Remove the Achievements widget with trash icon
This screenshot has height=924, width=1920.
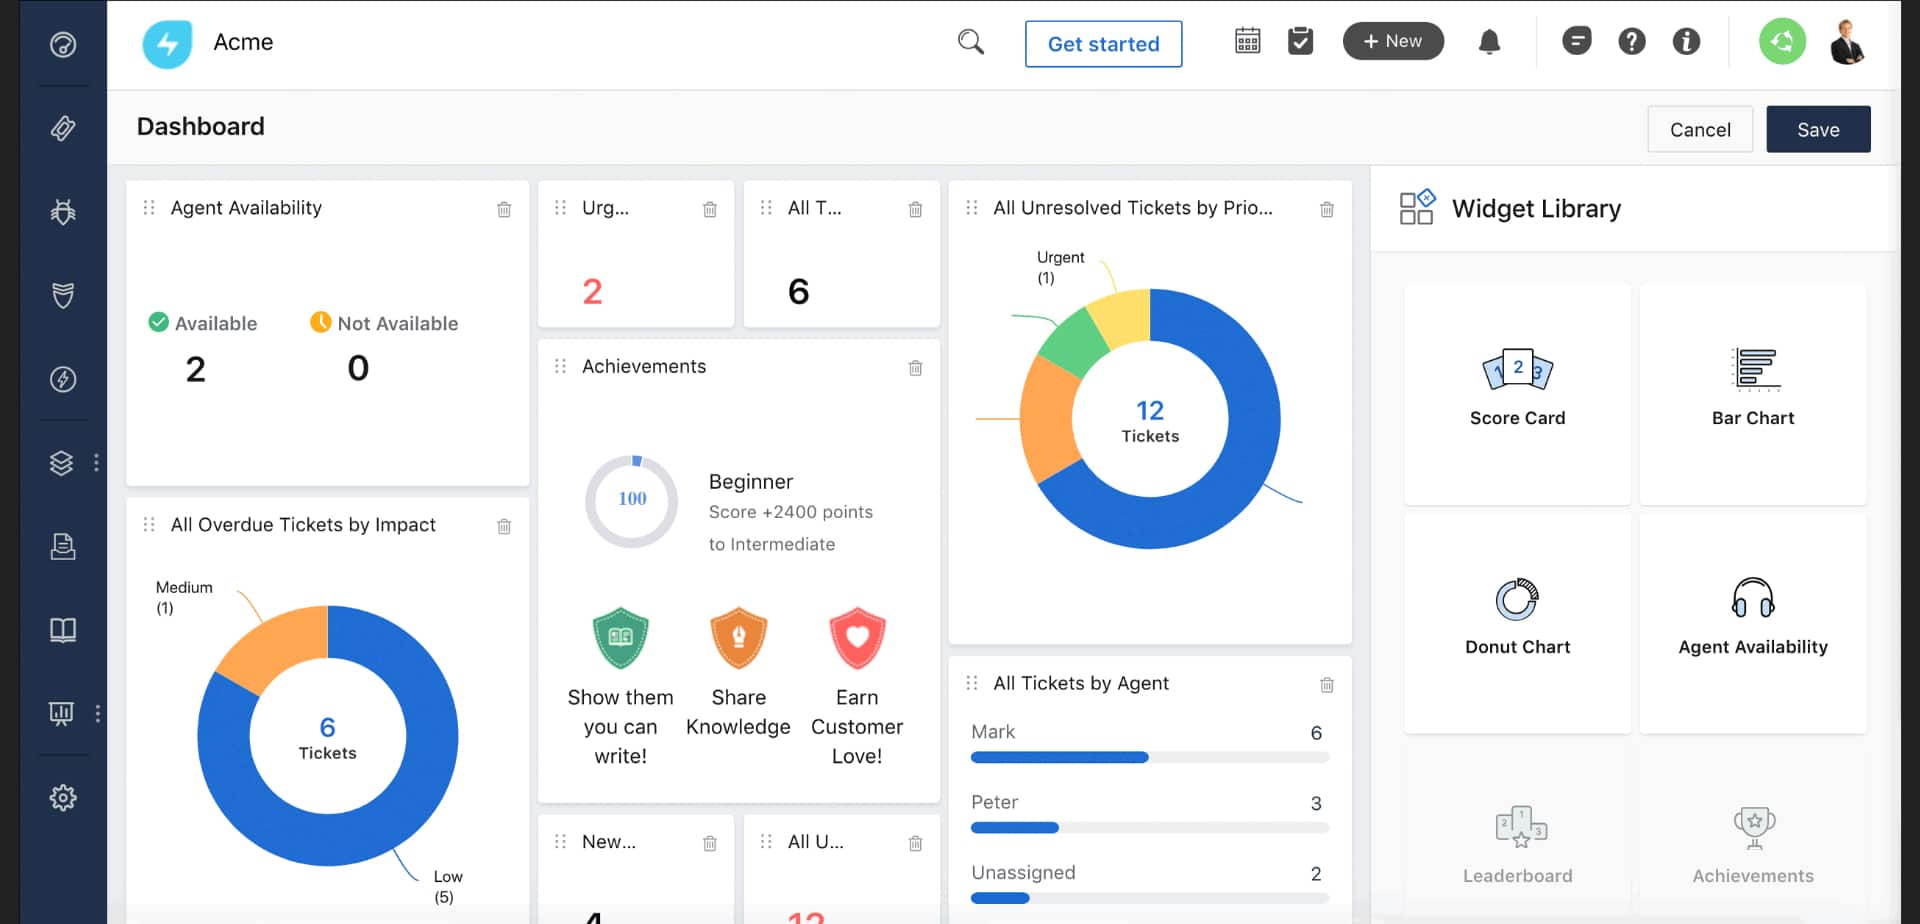click(x=915, y=368)
